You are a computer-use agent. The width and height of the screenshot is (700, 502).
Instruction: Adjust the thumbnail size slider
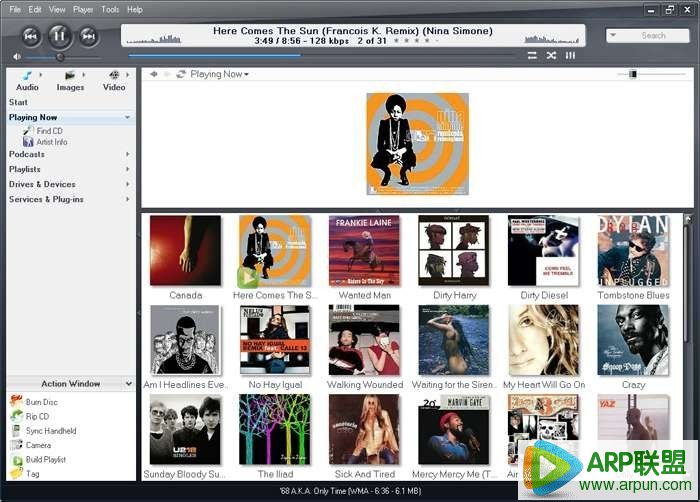pyautogui.click(x=633, y=74)
